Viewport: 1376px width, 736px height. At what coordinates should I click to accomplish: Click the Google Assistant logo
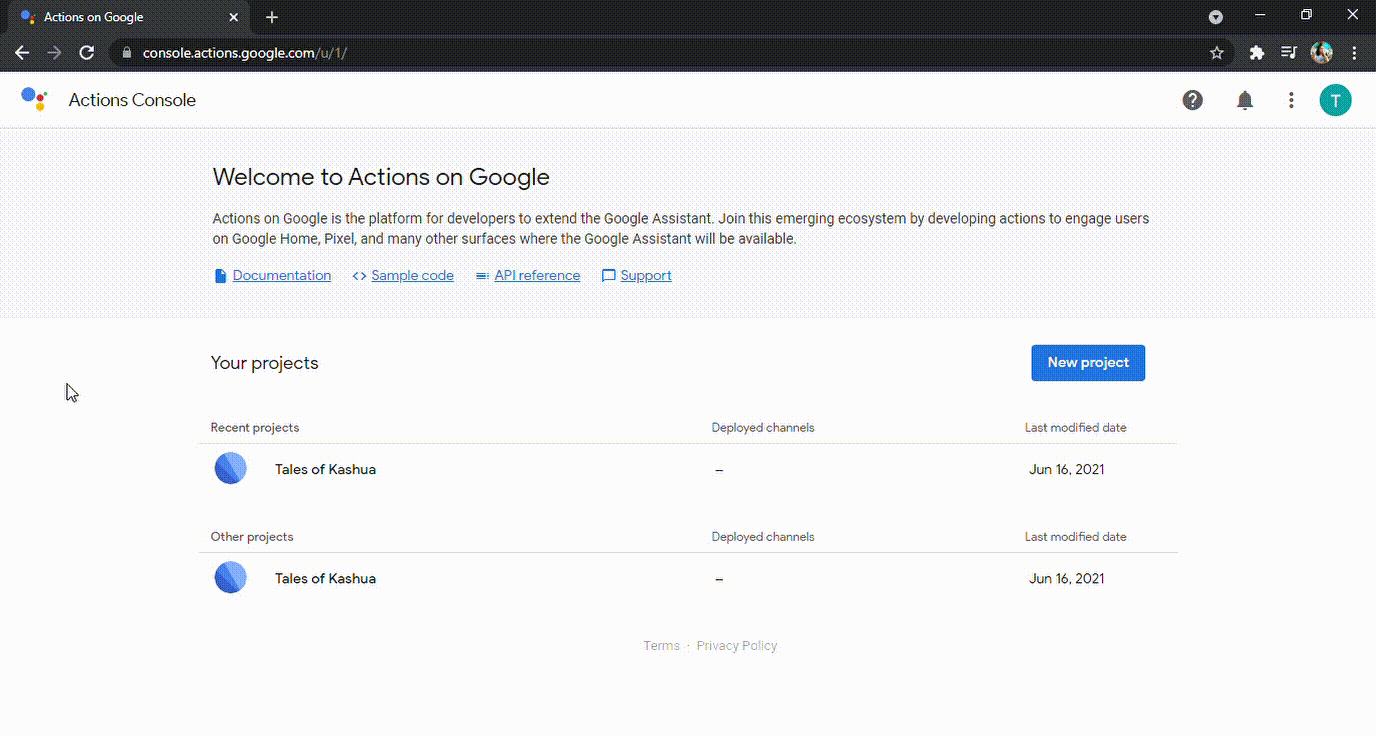click(x=34, y=99)
